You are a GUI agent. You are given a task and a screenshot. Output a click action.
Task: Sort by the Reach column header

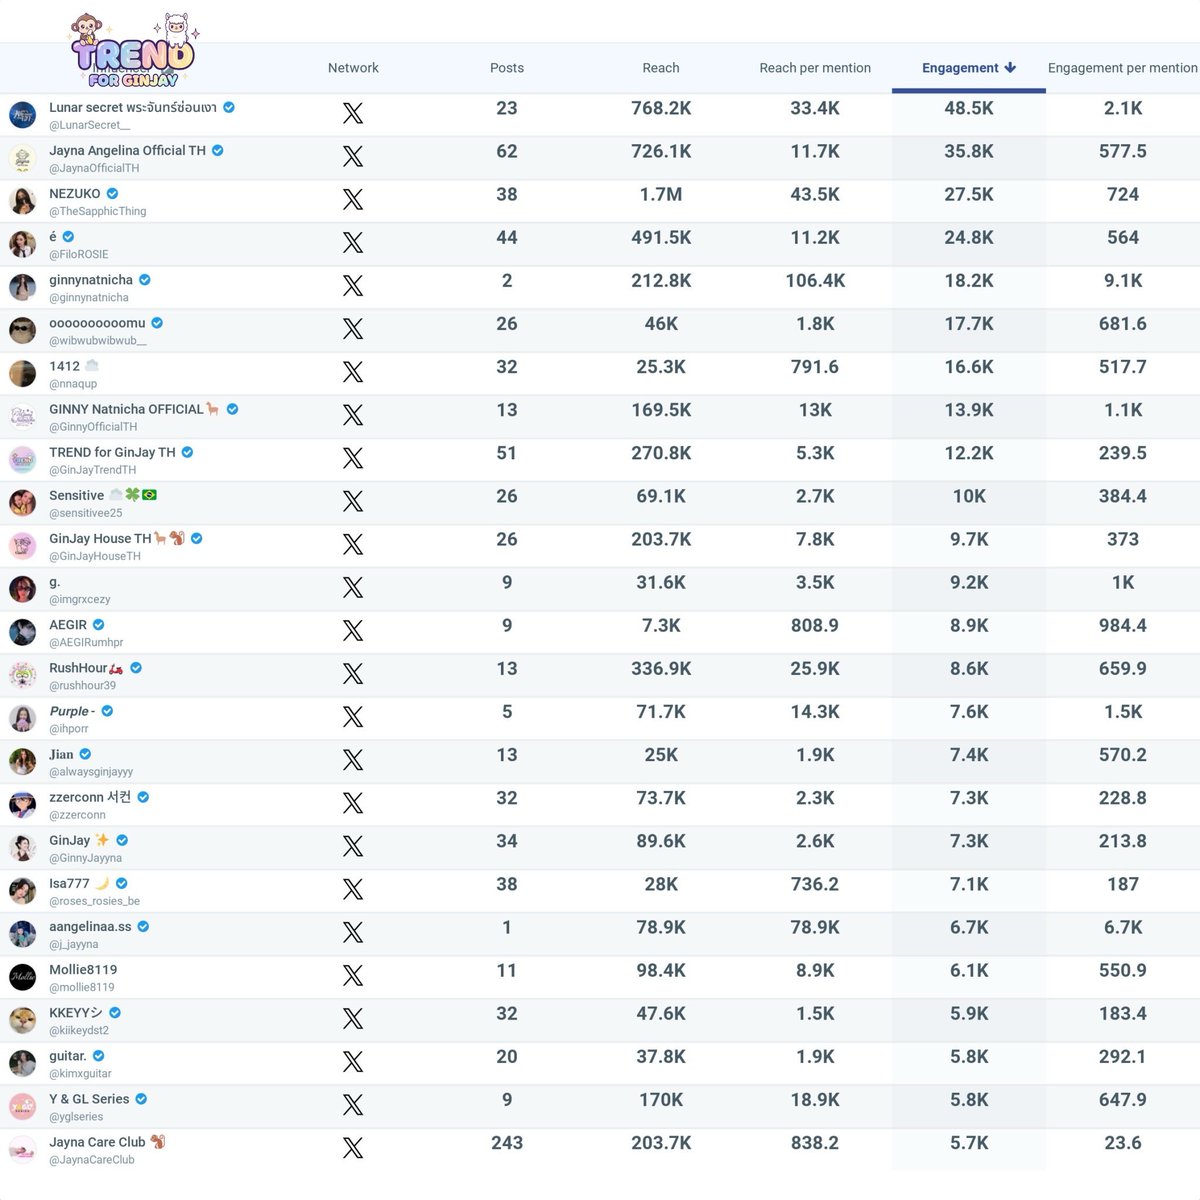tap(661, 68)
